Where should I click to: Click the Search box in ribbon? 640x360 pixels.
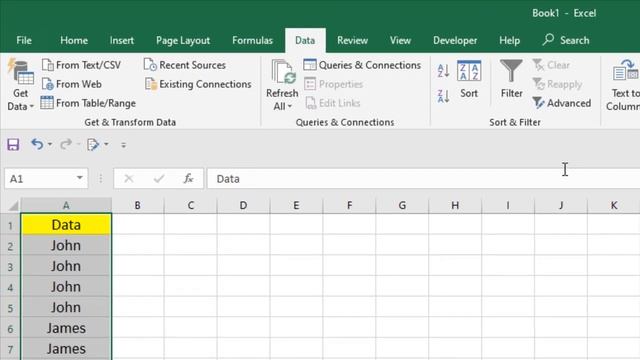(566, 40)
